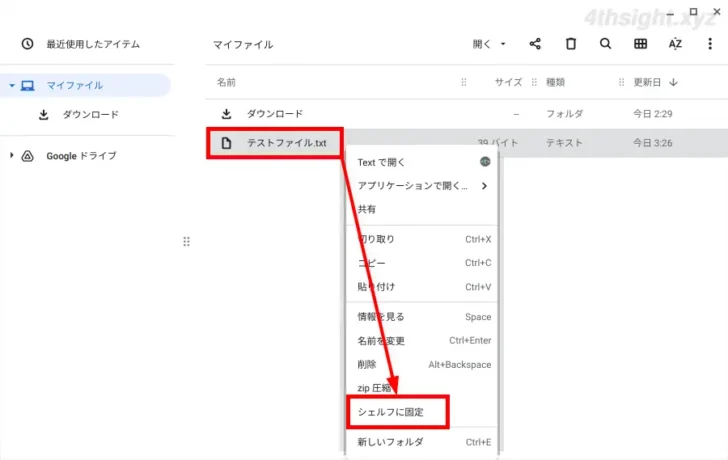This screenshot has height=460, width=728.
Task: Click the trash delete icon in toolbar
Action: pos(571,44)
